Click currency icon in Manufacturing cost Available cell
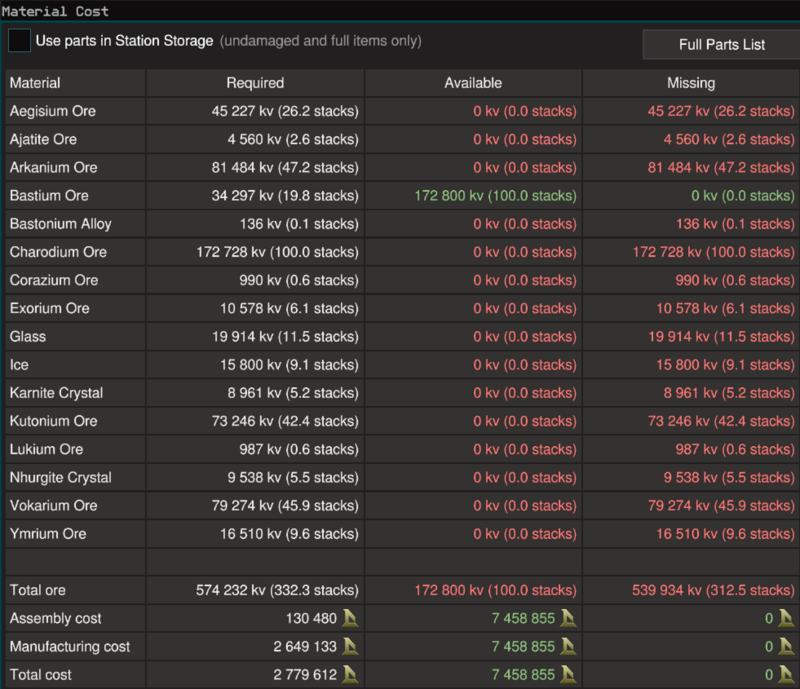 (x=568, y=646)
